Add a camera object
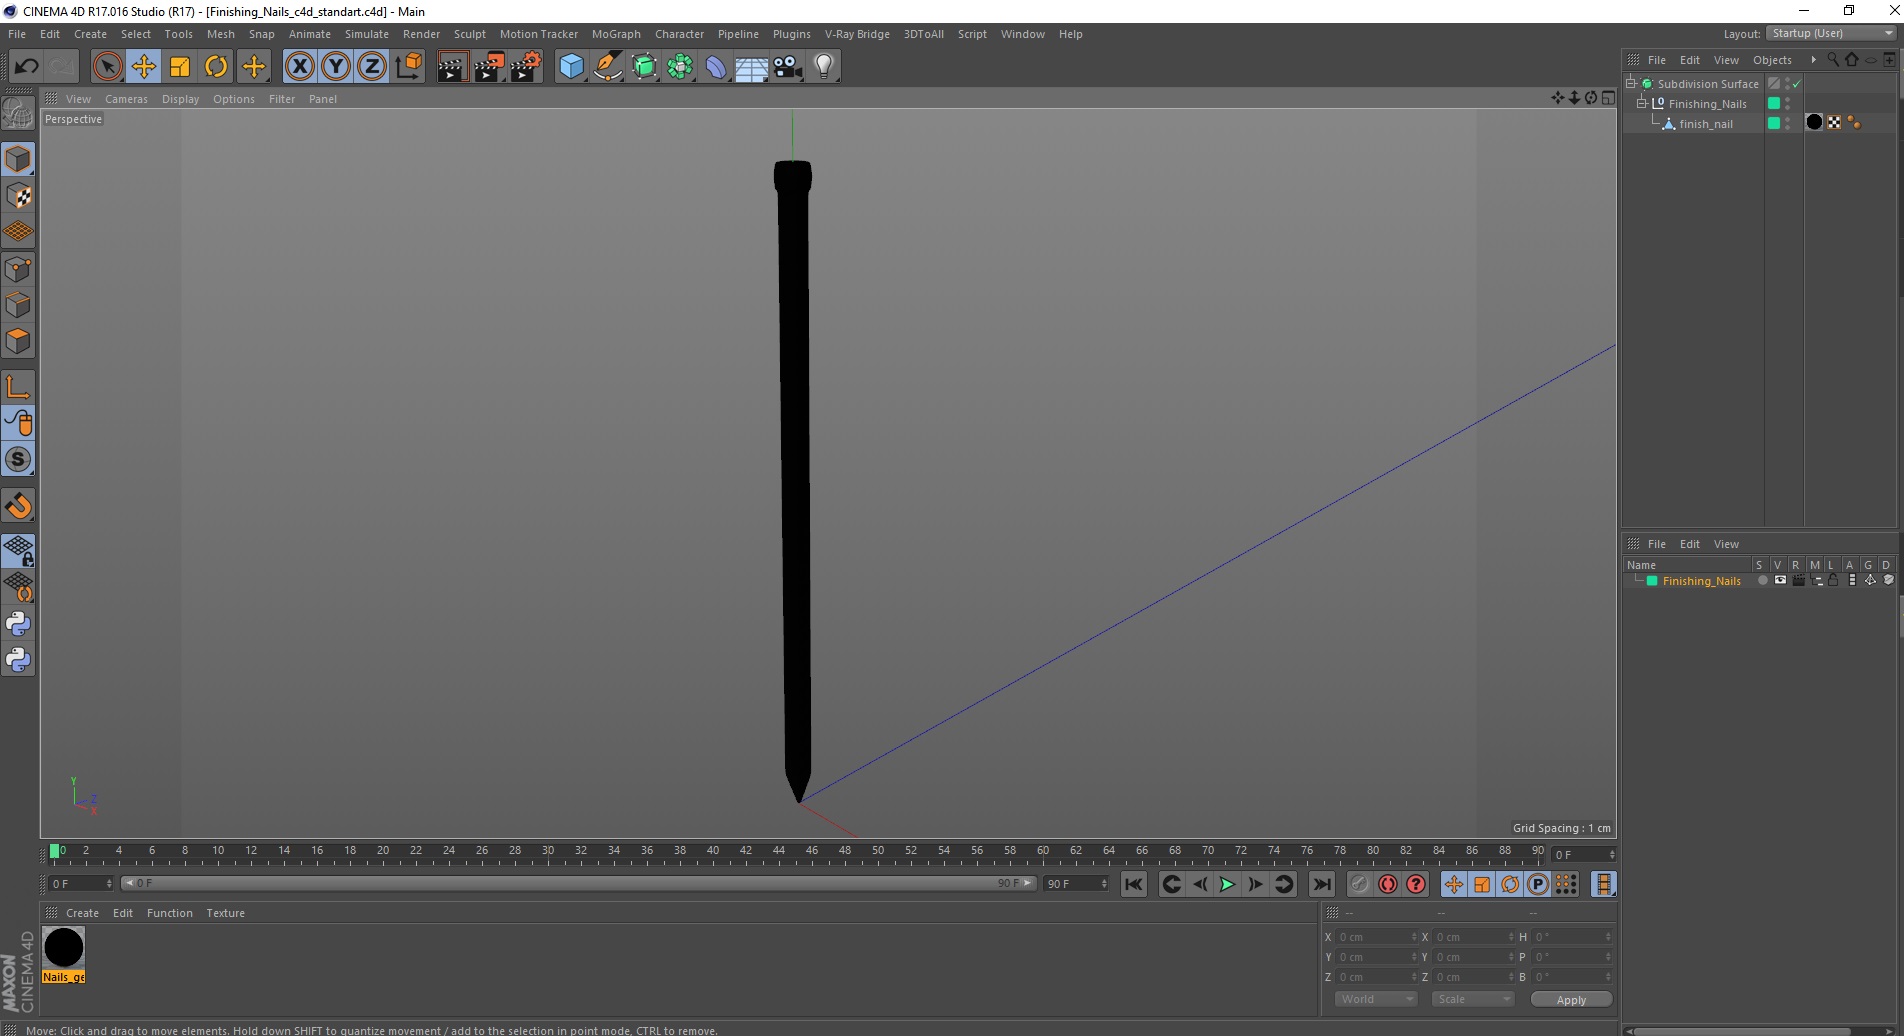The width and height of the screenshot is (1904, 1036). tap(788, 67)
